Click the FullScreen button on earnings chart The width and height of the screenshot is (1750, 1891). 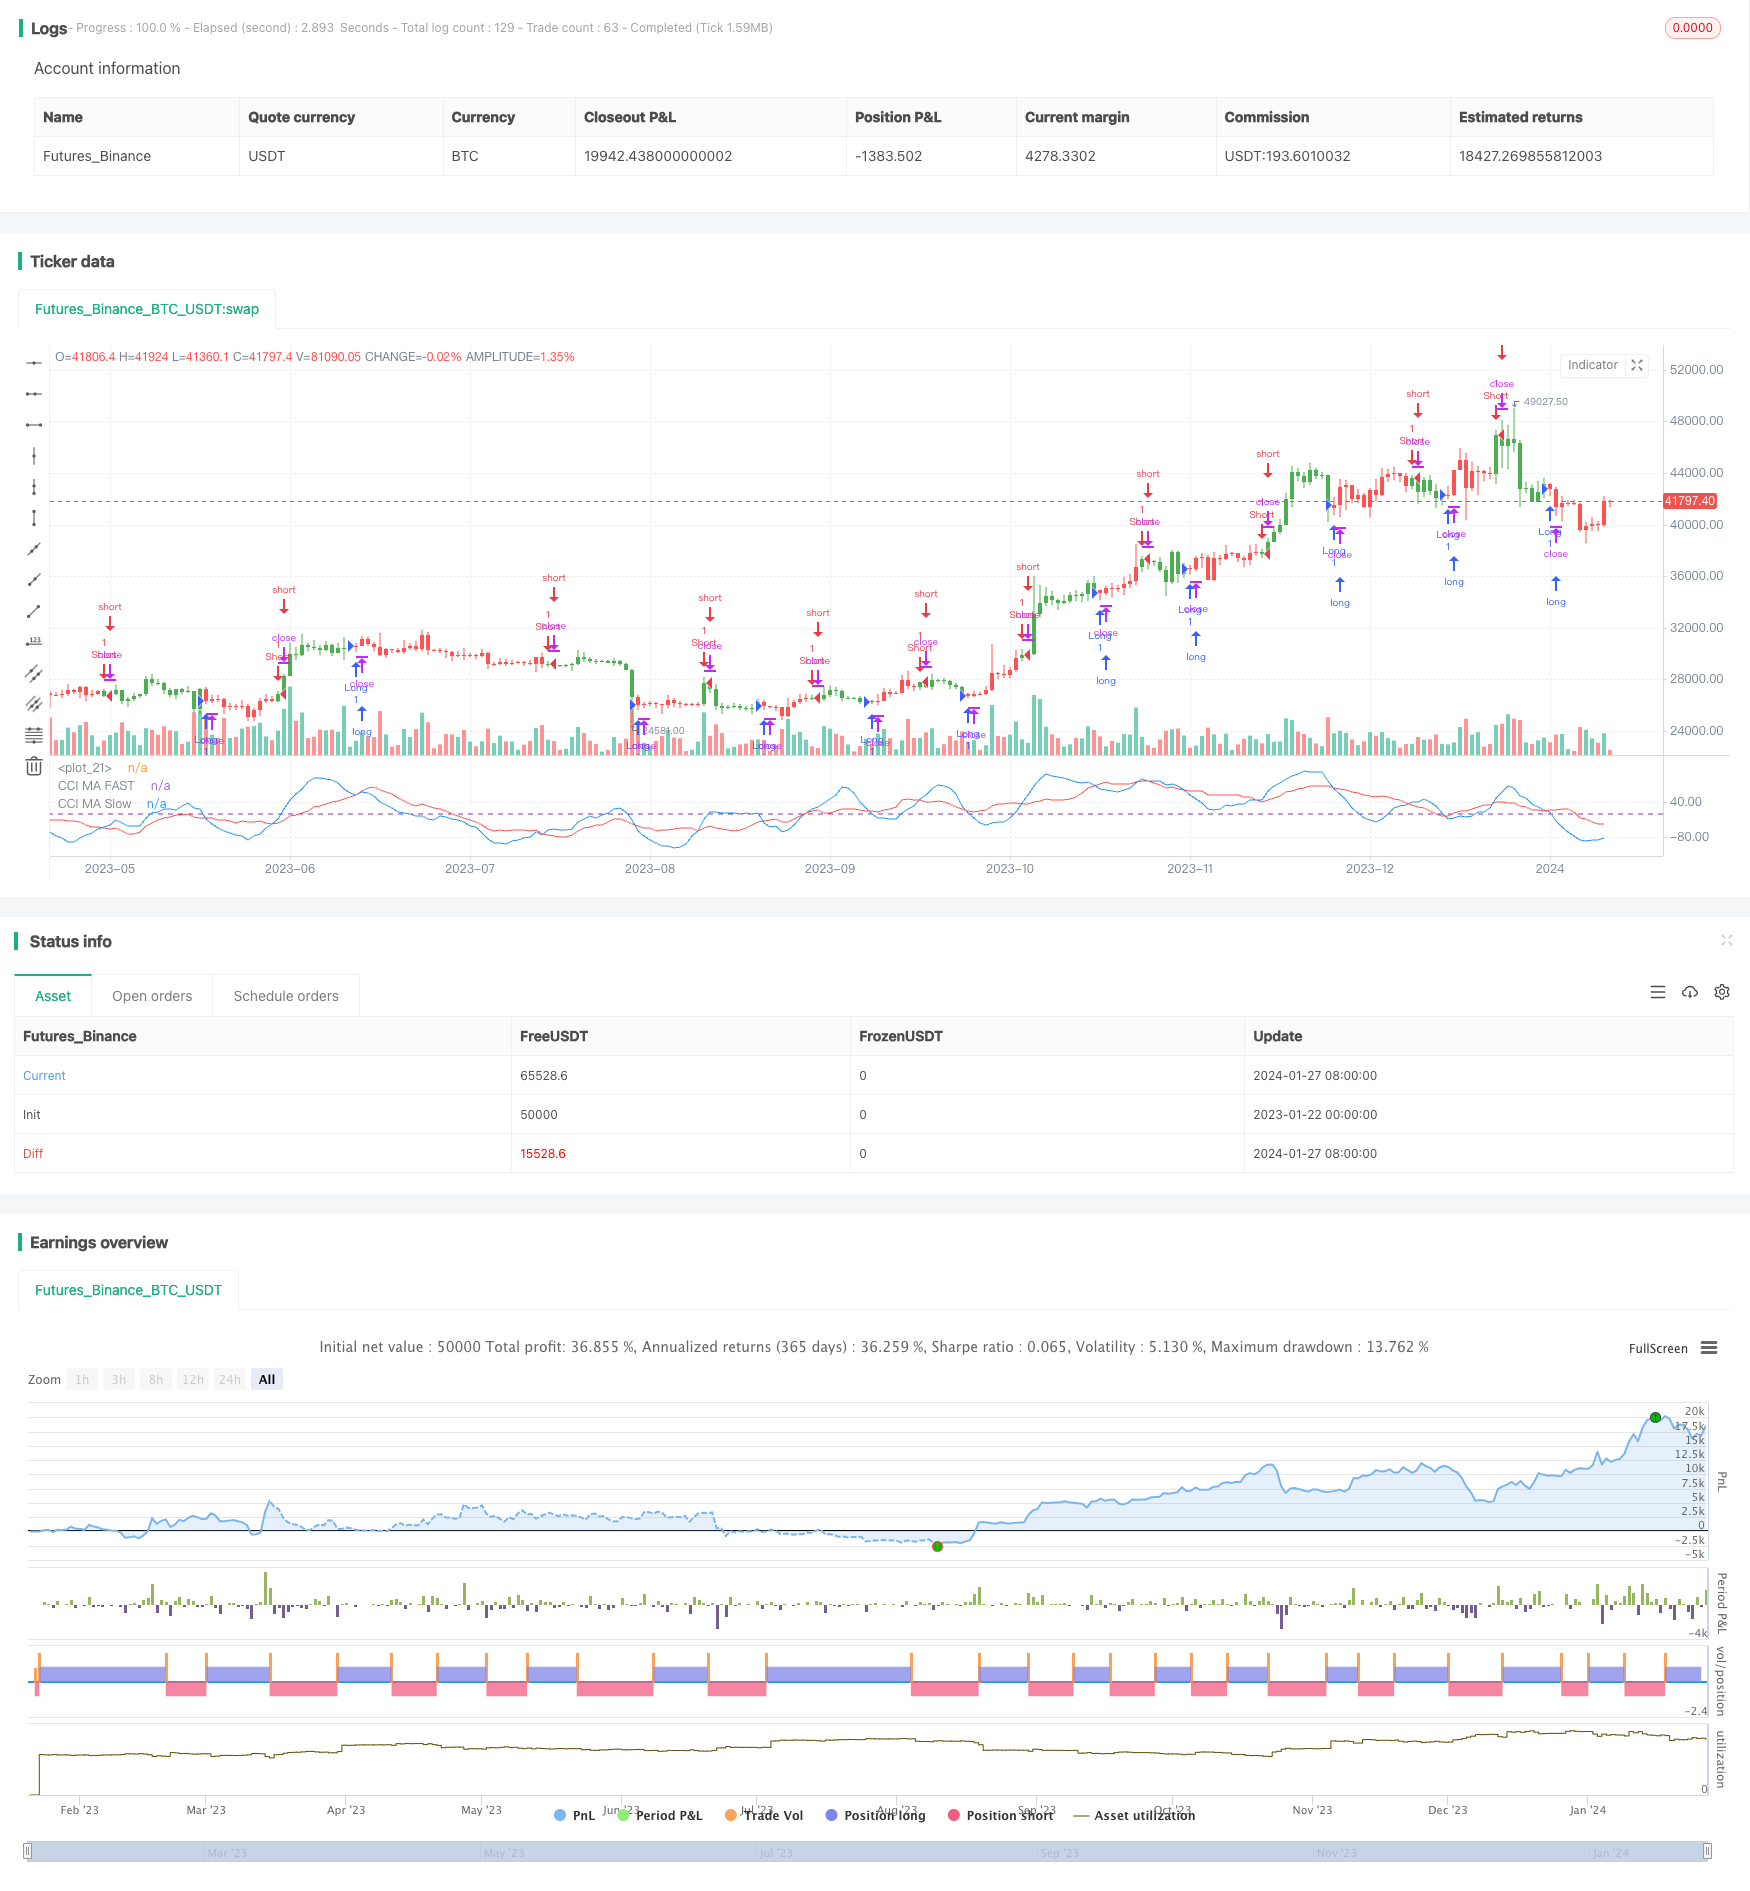click(1657, 1348)
